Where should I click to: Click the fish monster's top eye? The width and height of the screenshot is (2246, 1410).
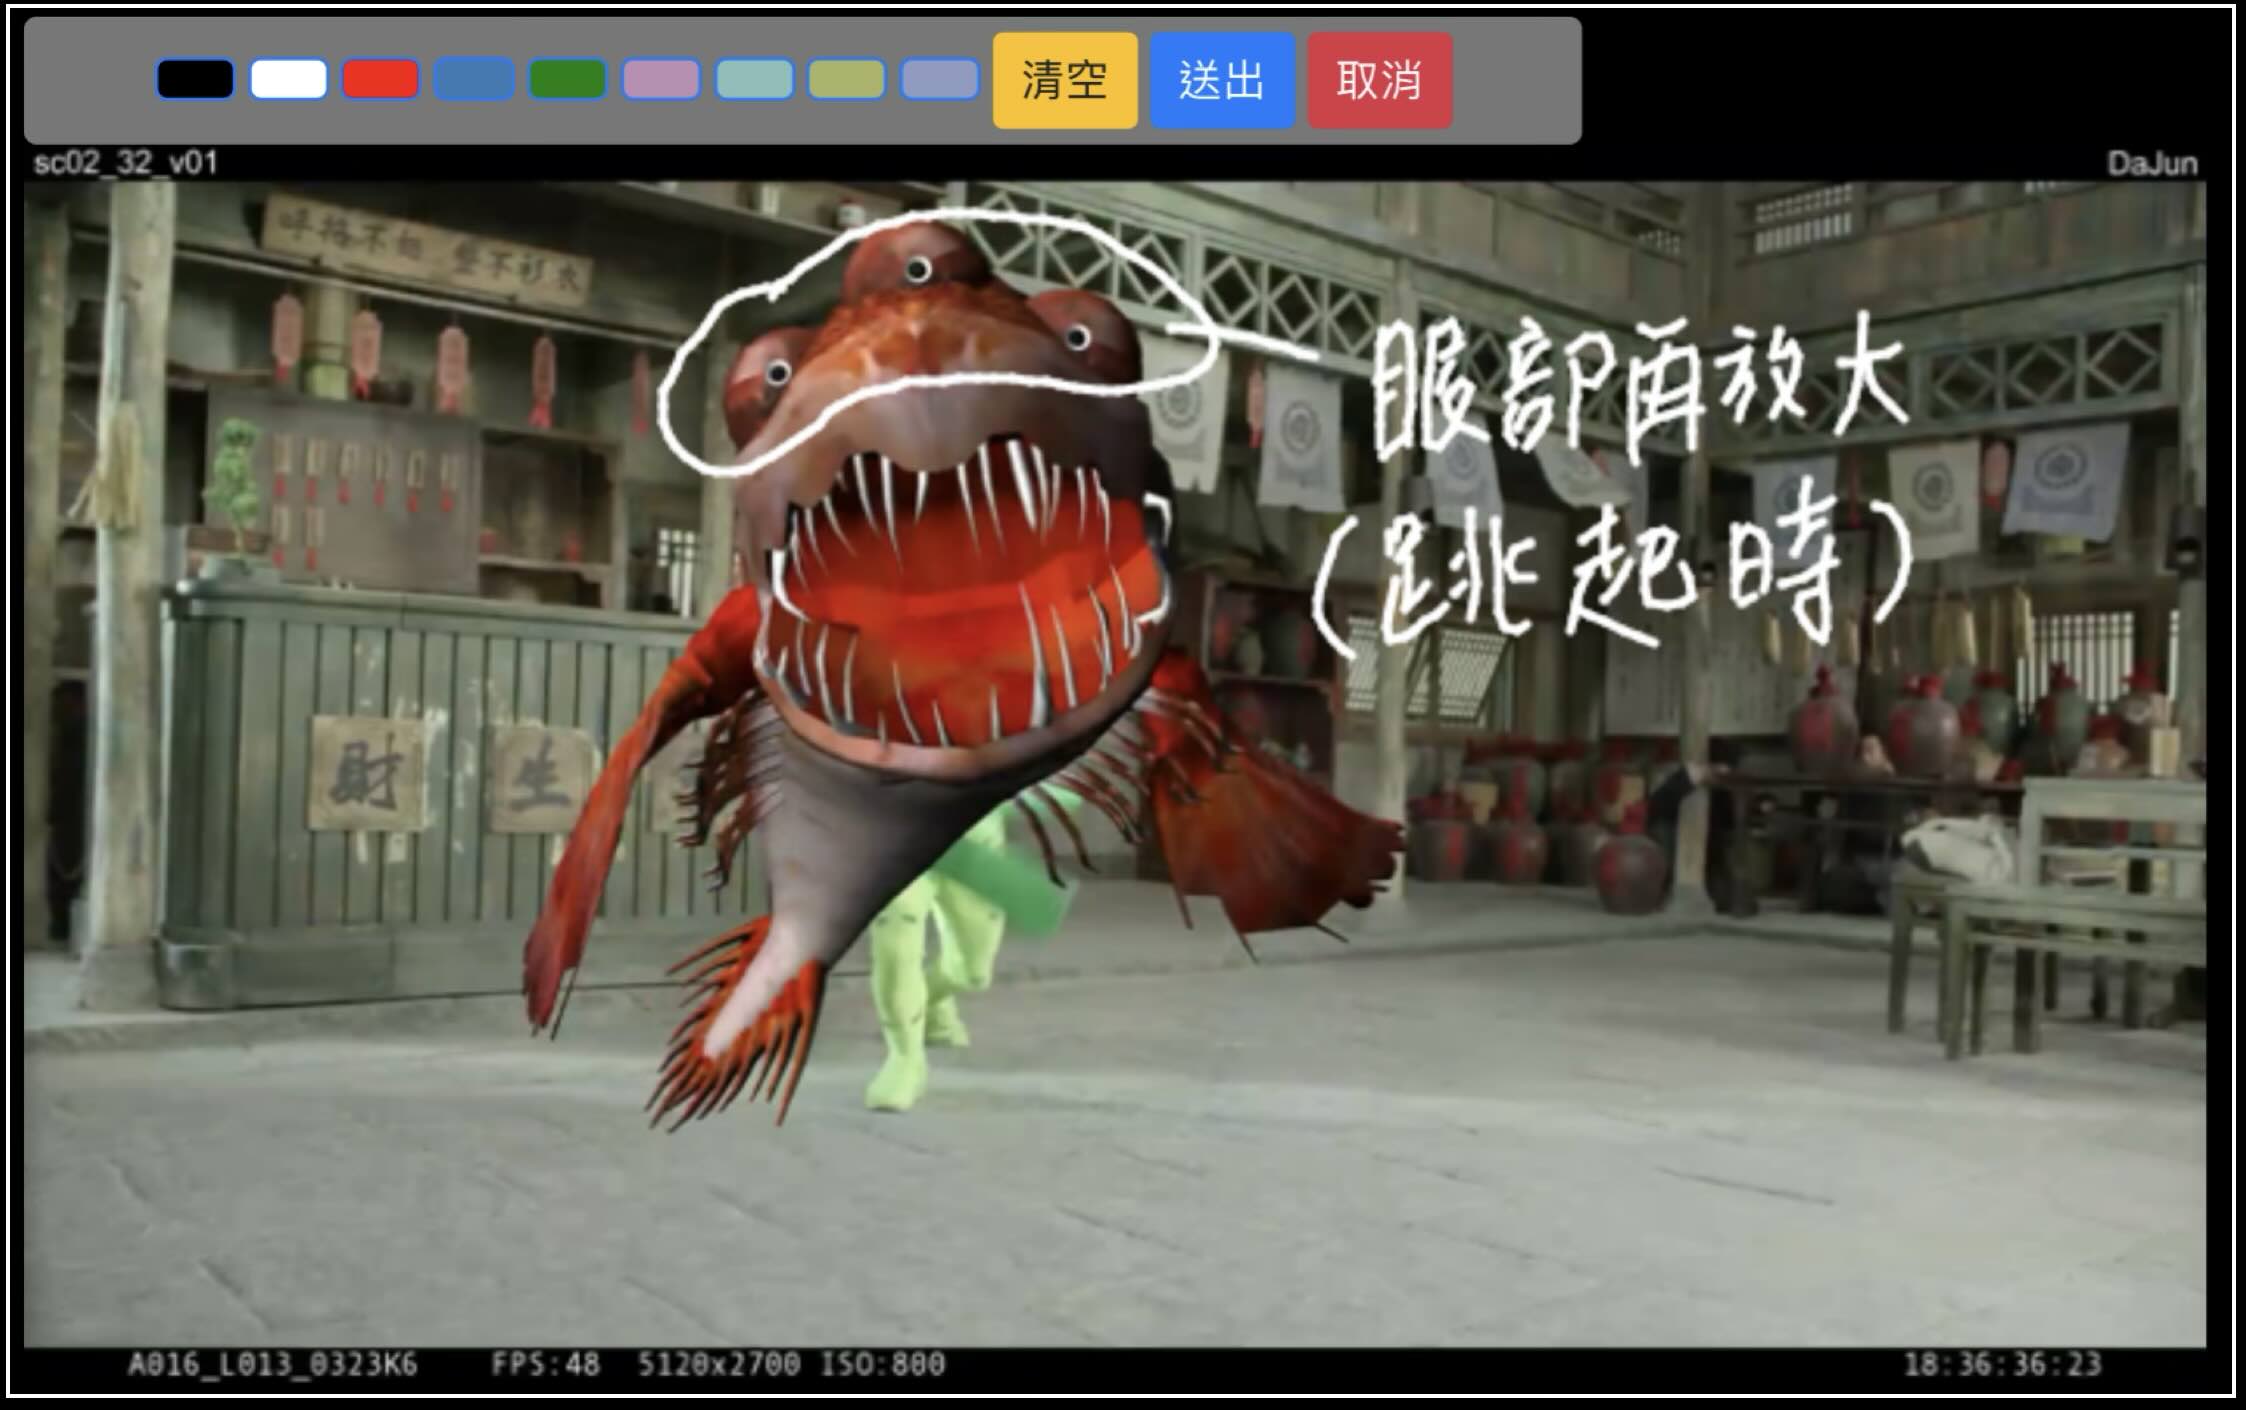tap(918, 269)
